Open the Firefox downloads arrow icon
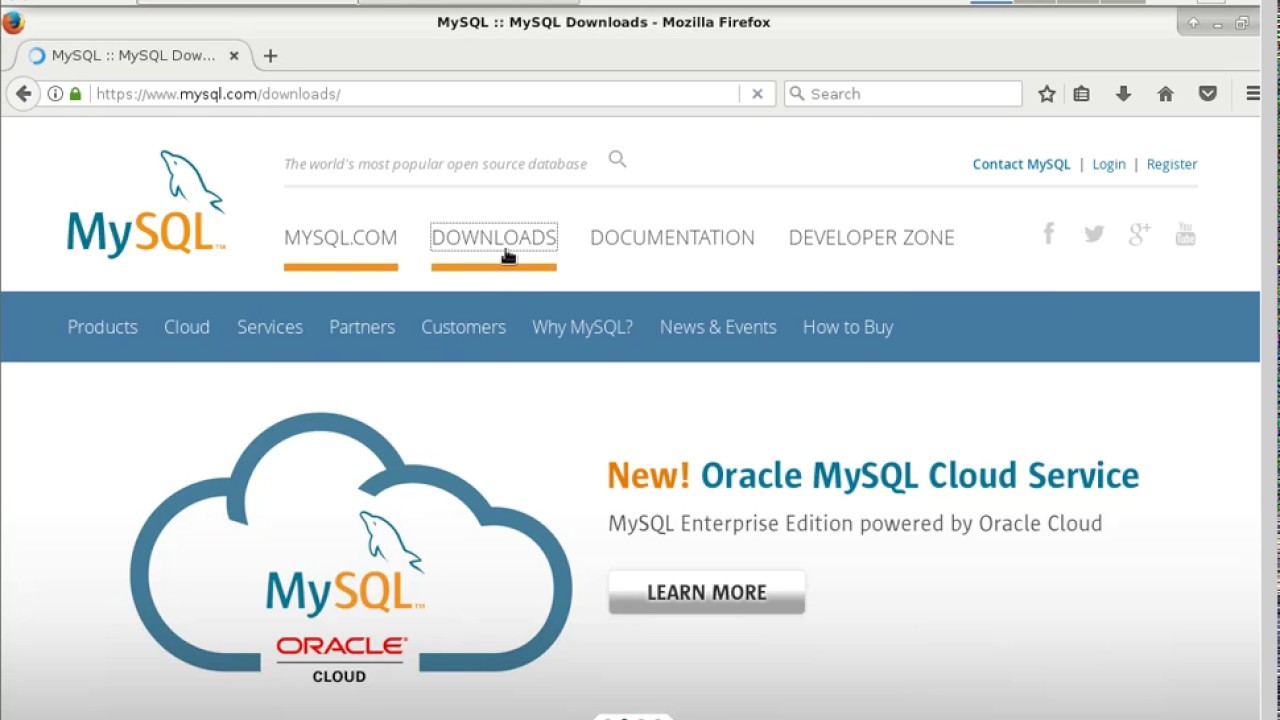The width and height of the screenshot is (1280, 720). point(1123,94)
